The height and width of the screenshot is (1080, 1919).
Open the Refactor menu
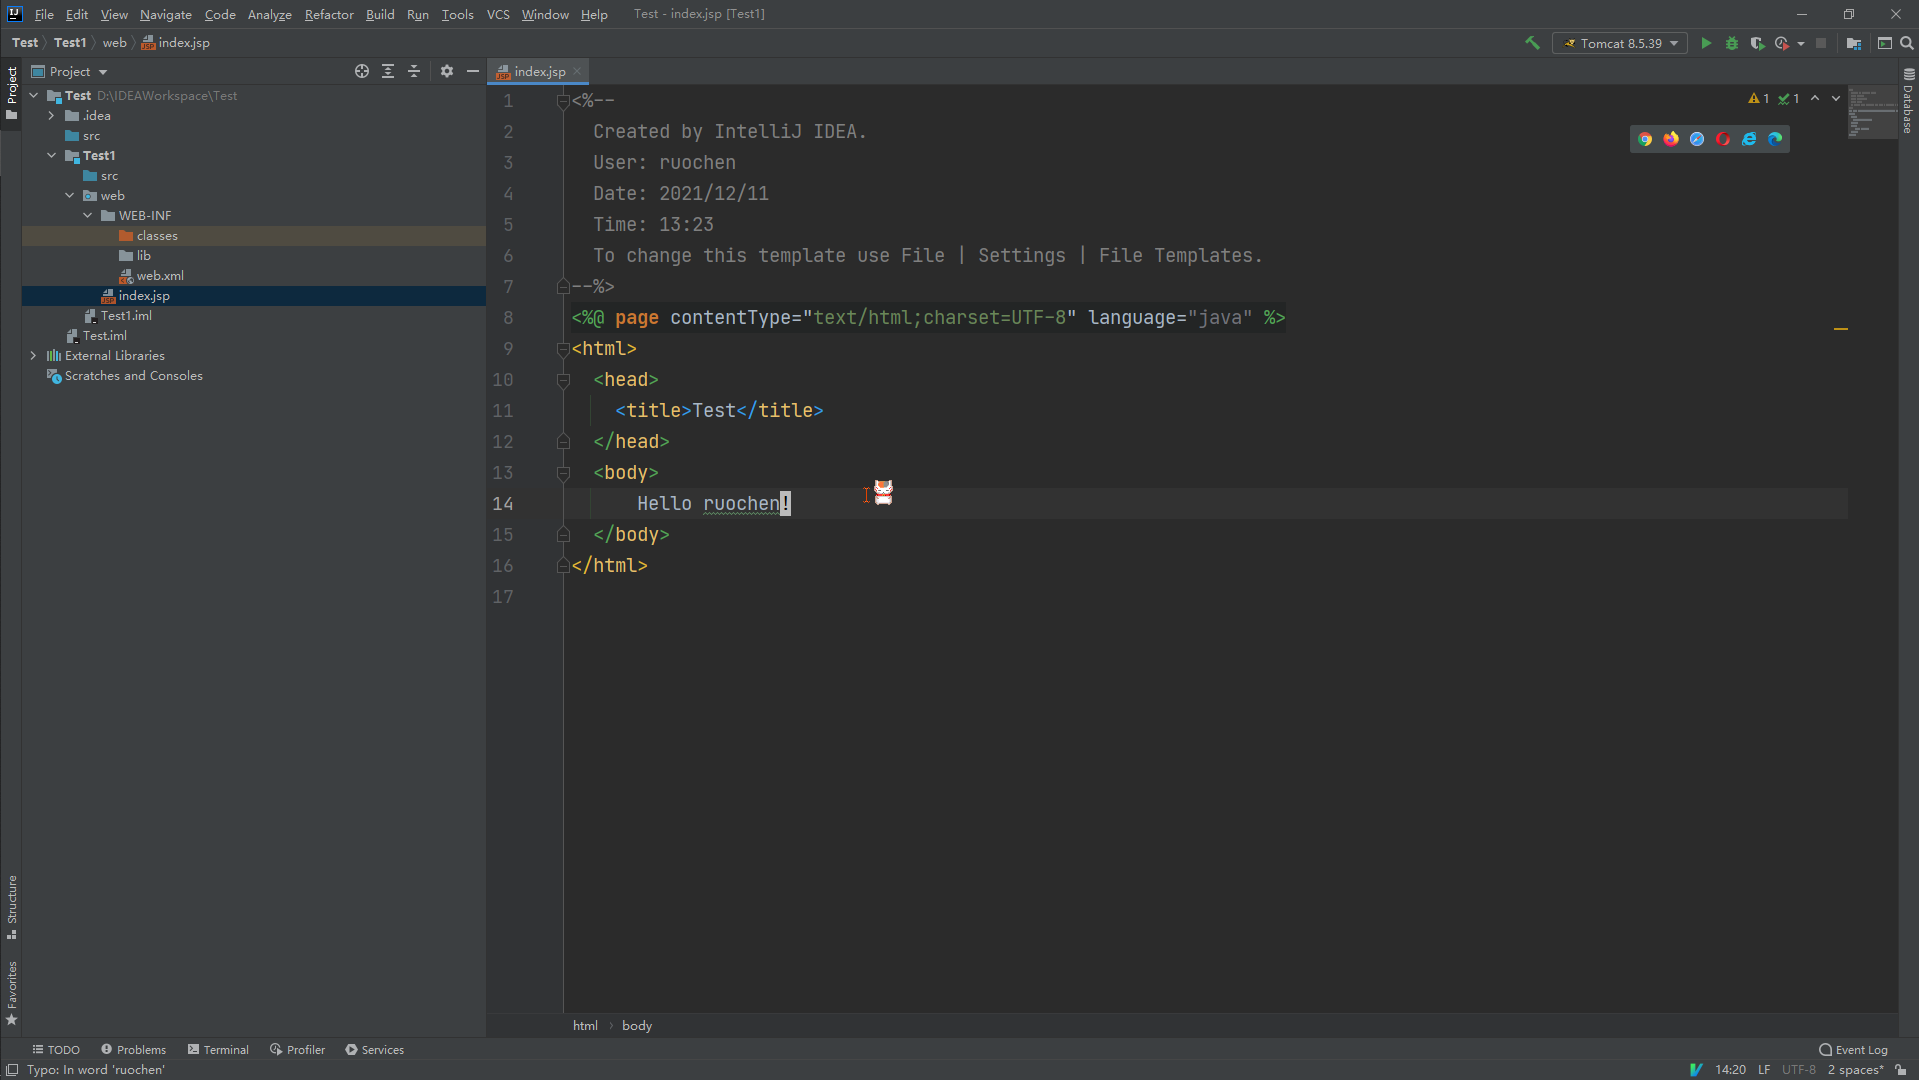click(x=329, y=14)
